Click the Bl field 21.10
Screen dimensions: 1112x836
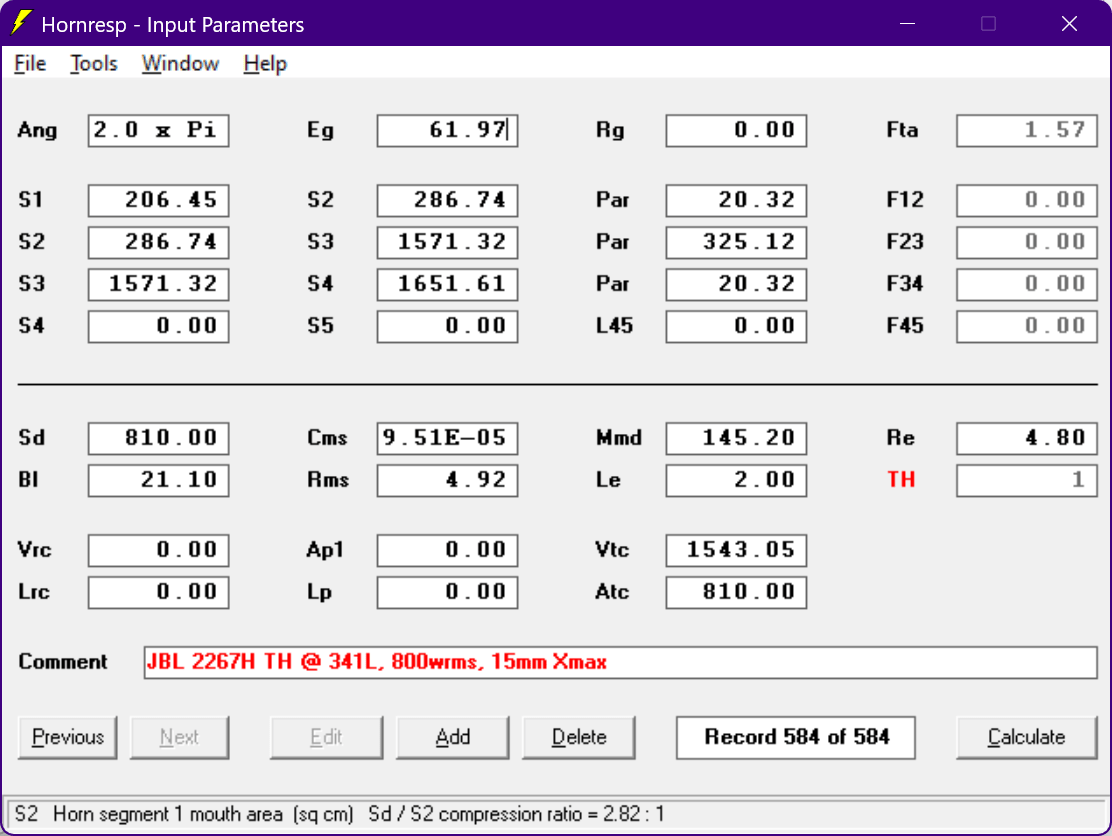[158, 480]
